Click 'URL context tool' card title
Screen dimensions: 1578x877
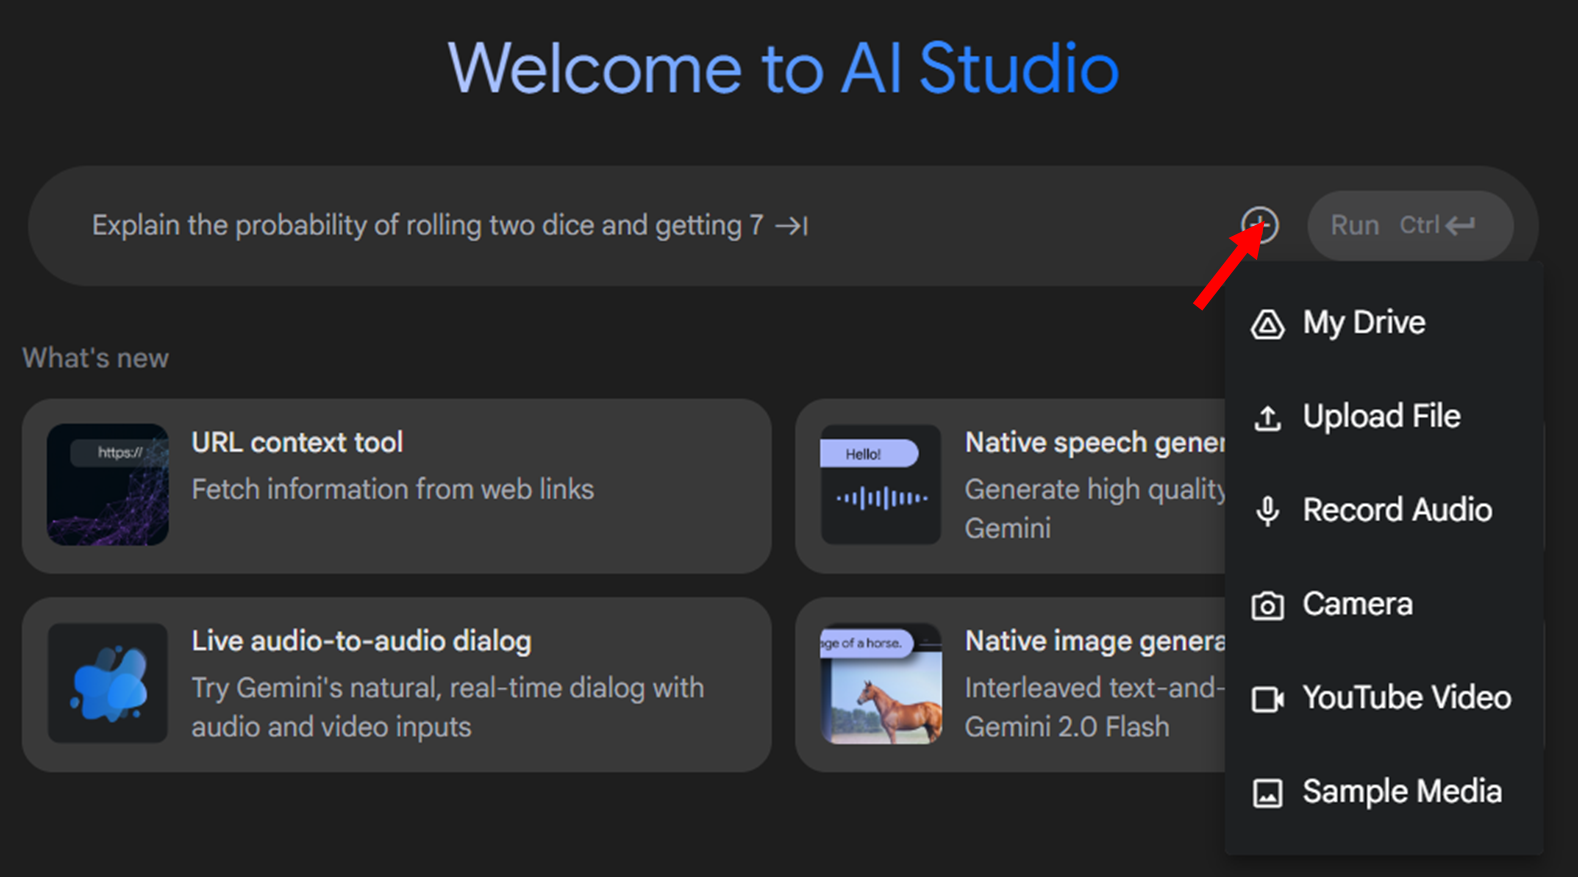pos(297,442)
